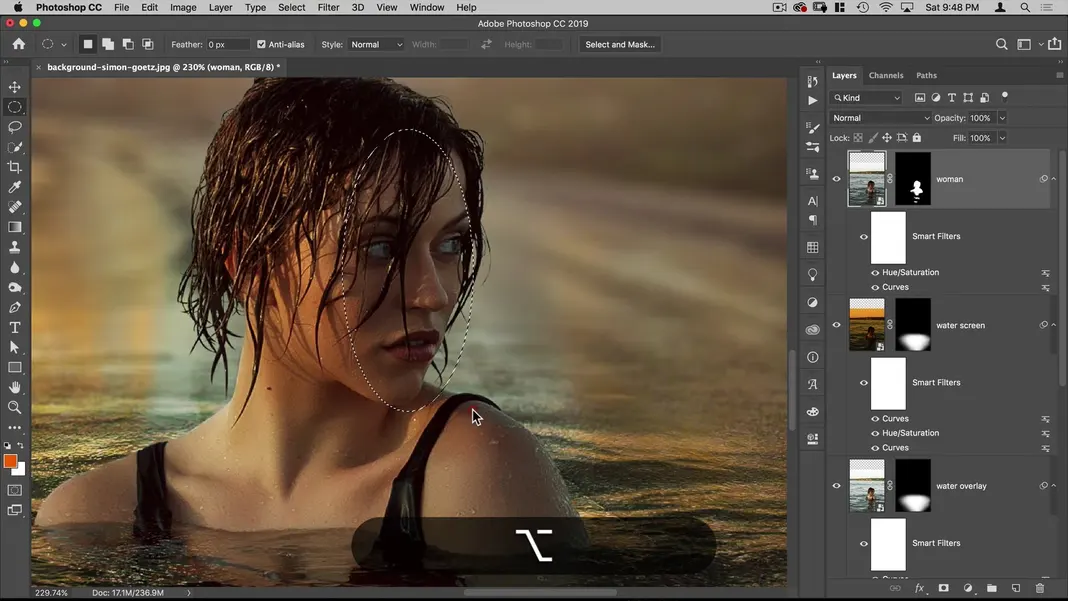Click the Select and Mask button
The width and height of the screenshot is (1068, 601).
(x=620, y=44)
